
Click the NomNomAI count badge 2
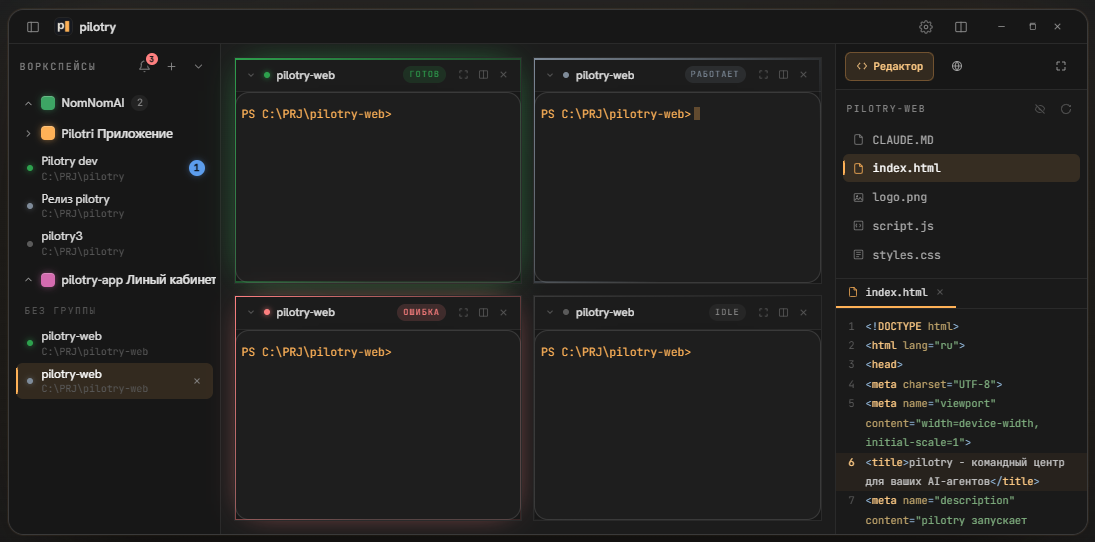(x=140, y=103)
